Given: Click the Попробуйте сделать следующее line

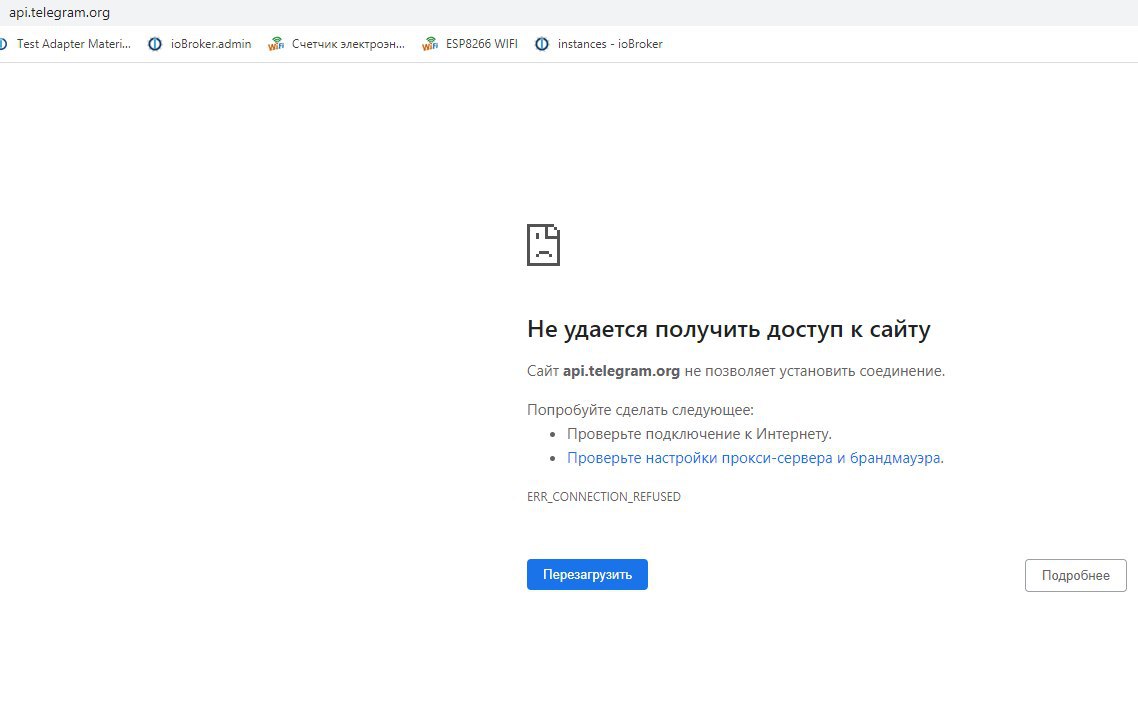Looking at the screenshot, I should (x=640, y=410).
